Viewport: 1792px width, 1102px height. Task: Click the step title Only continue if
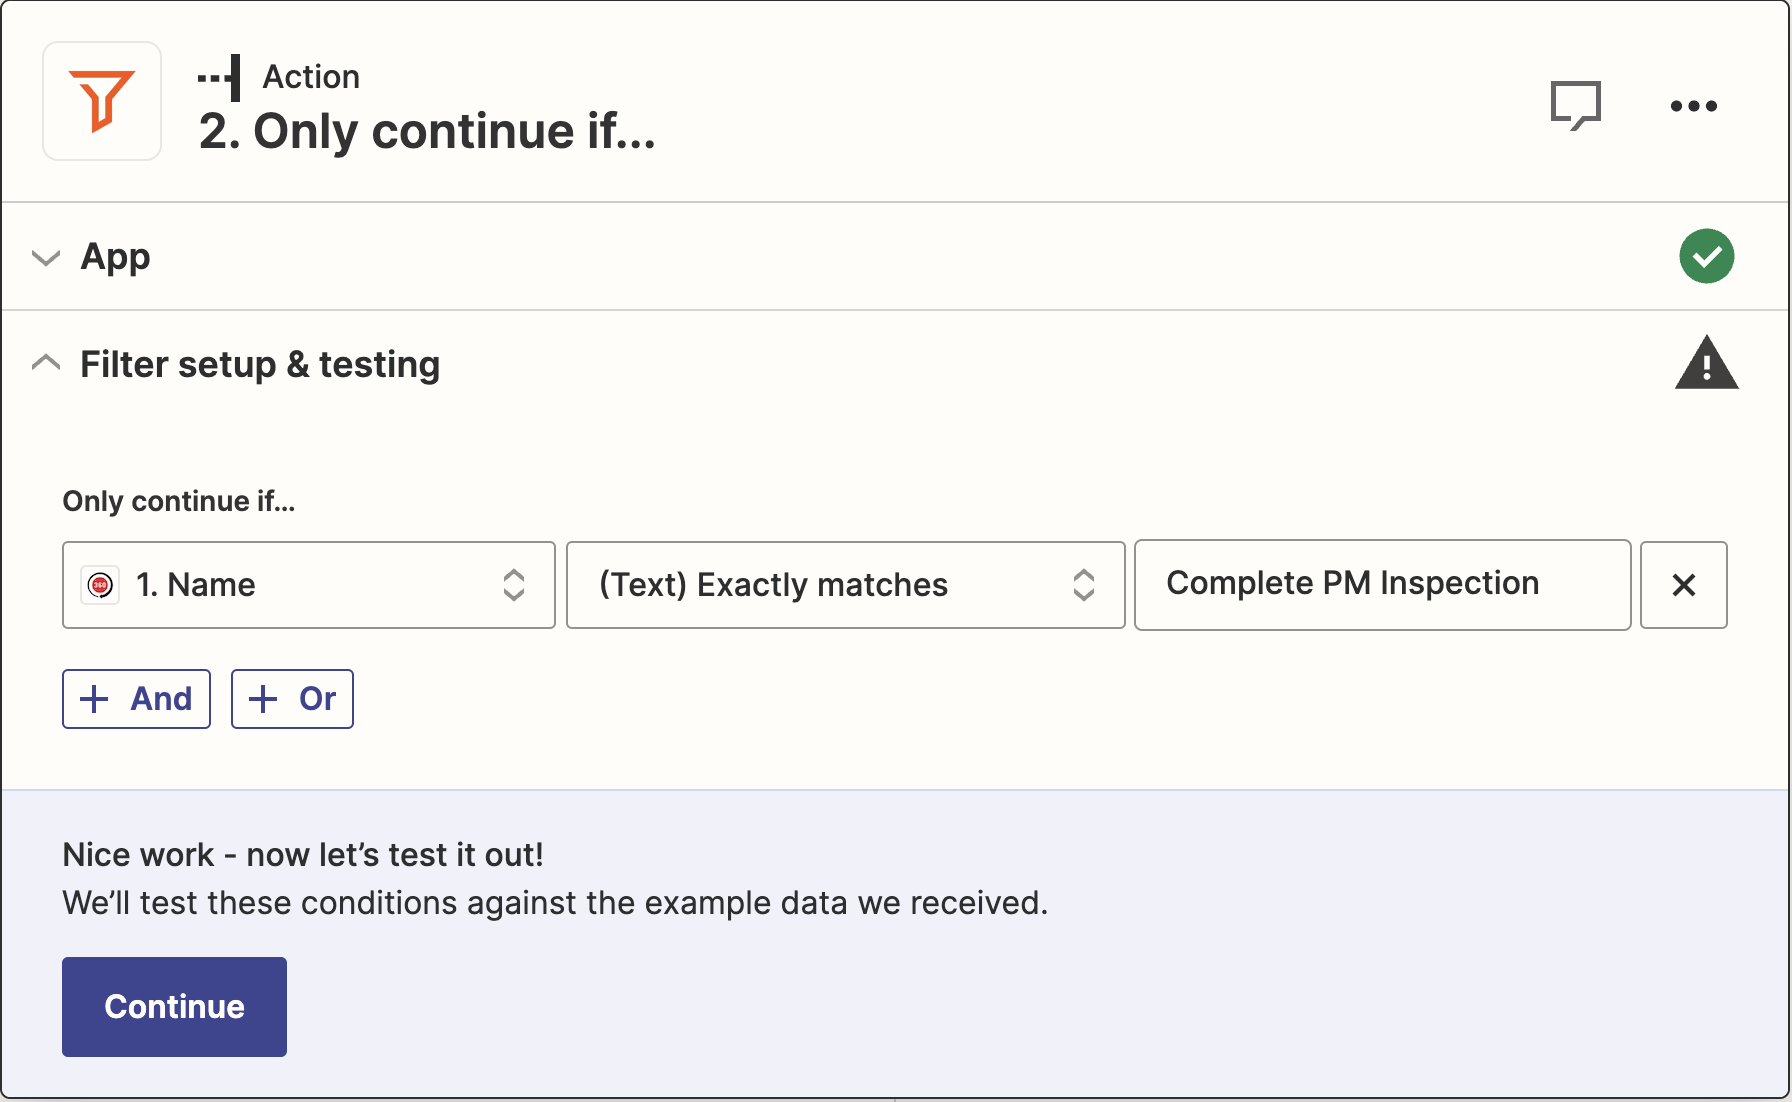tap(427, 131)
